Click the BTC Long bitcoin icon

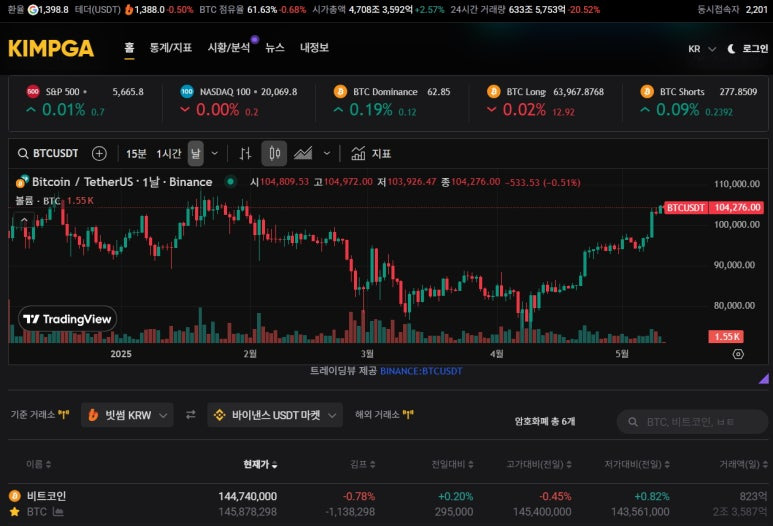click(x=493, y=91)
